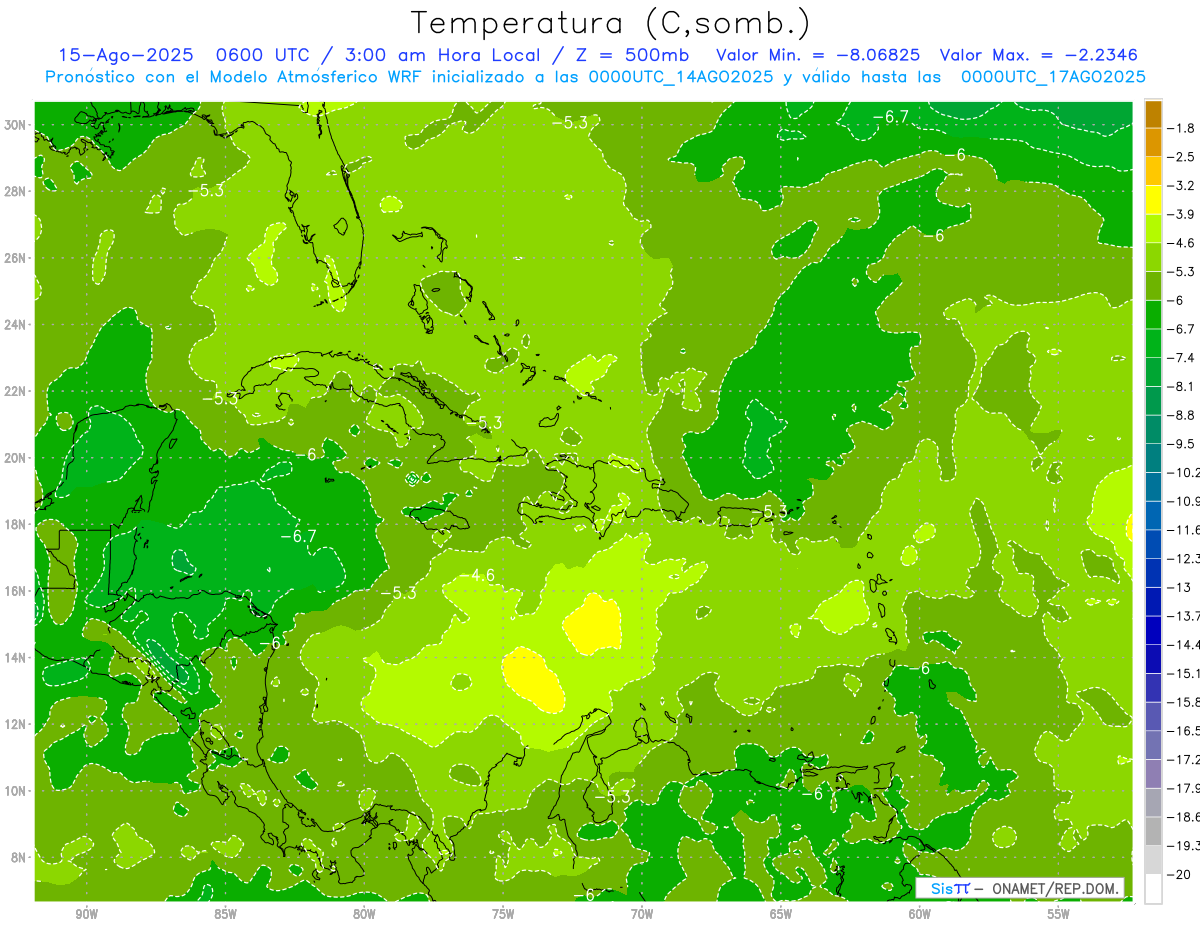Click the "0000UTC_14AGO2025" initialization timestamp
The width and height of the screenshot is (1200, 927).
tap(681, 77)
